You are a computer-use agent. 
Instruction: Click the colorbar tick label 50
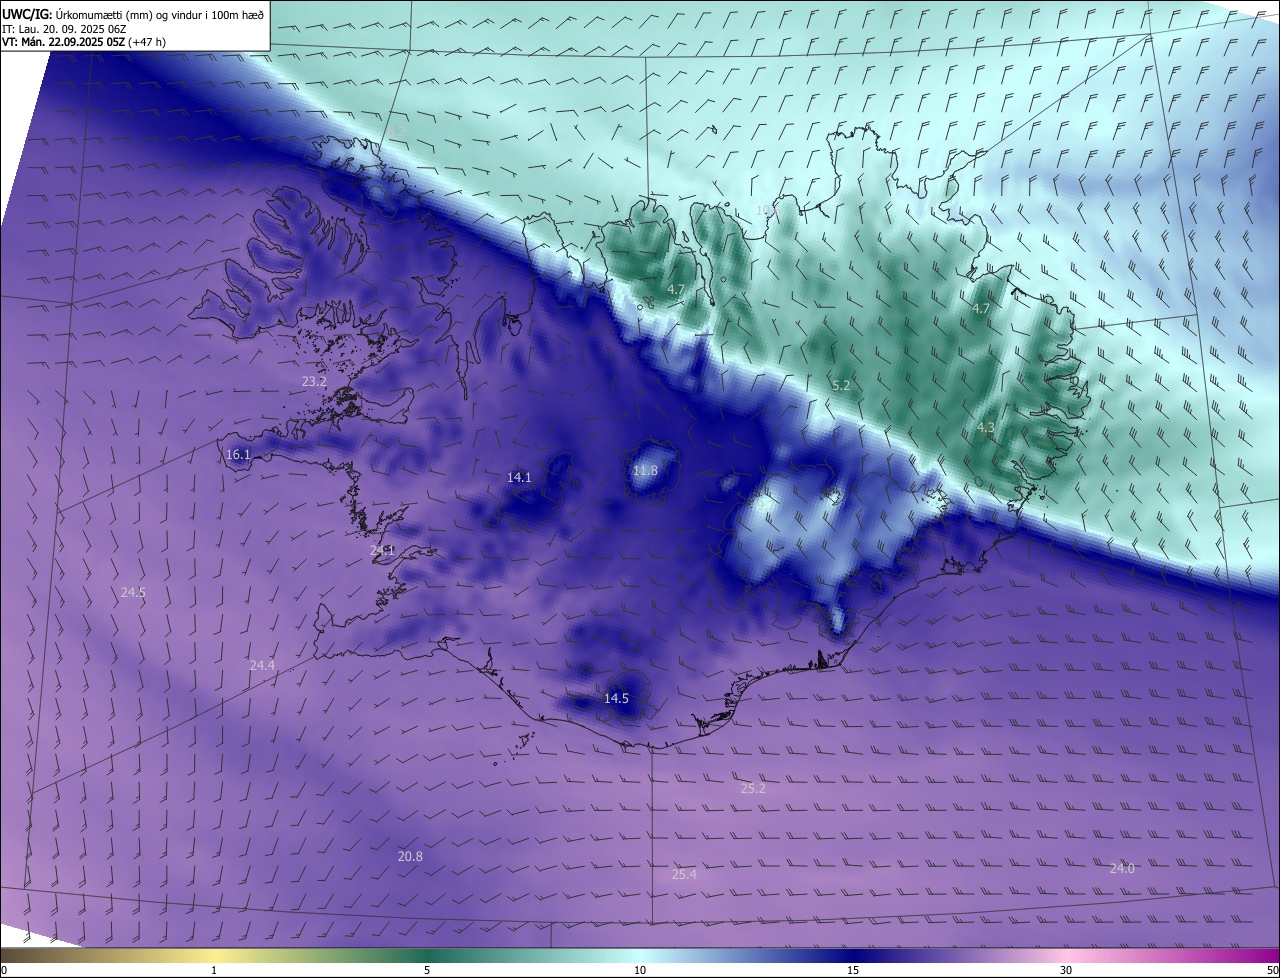click(1272, 970)
